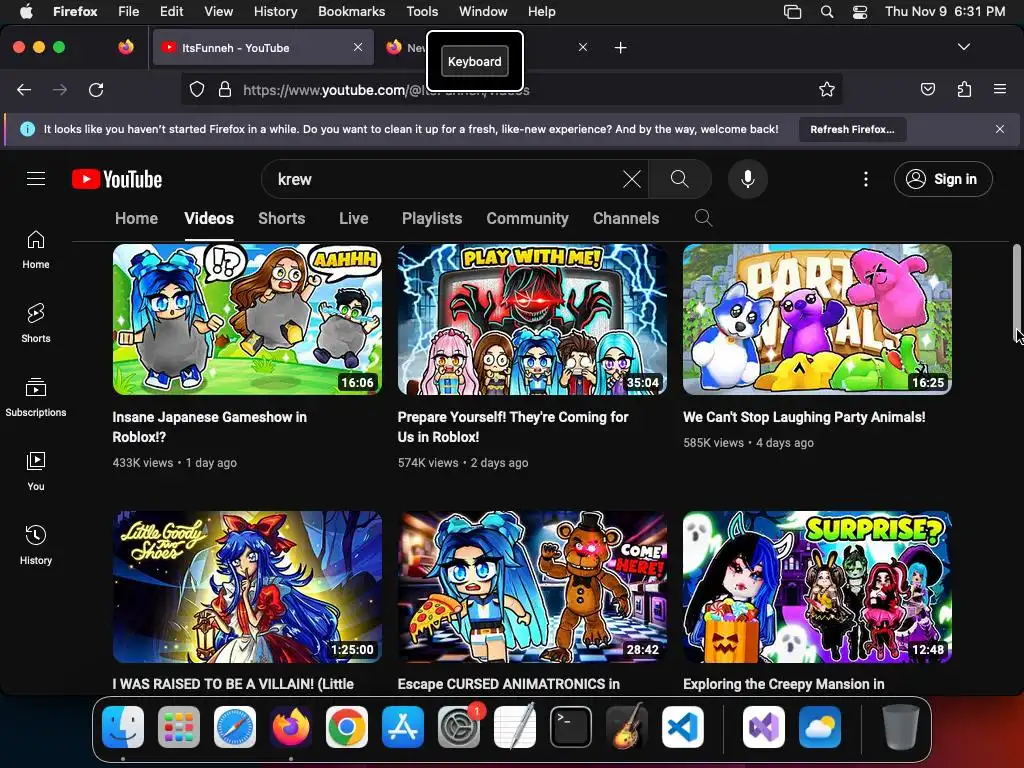Viewport: 1024px width, 768px height.
Task: Switch to channel Home tab
Action: [x=136, y=218]
